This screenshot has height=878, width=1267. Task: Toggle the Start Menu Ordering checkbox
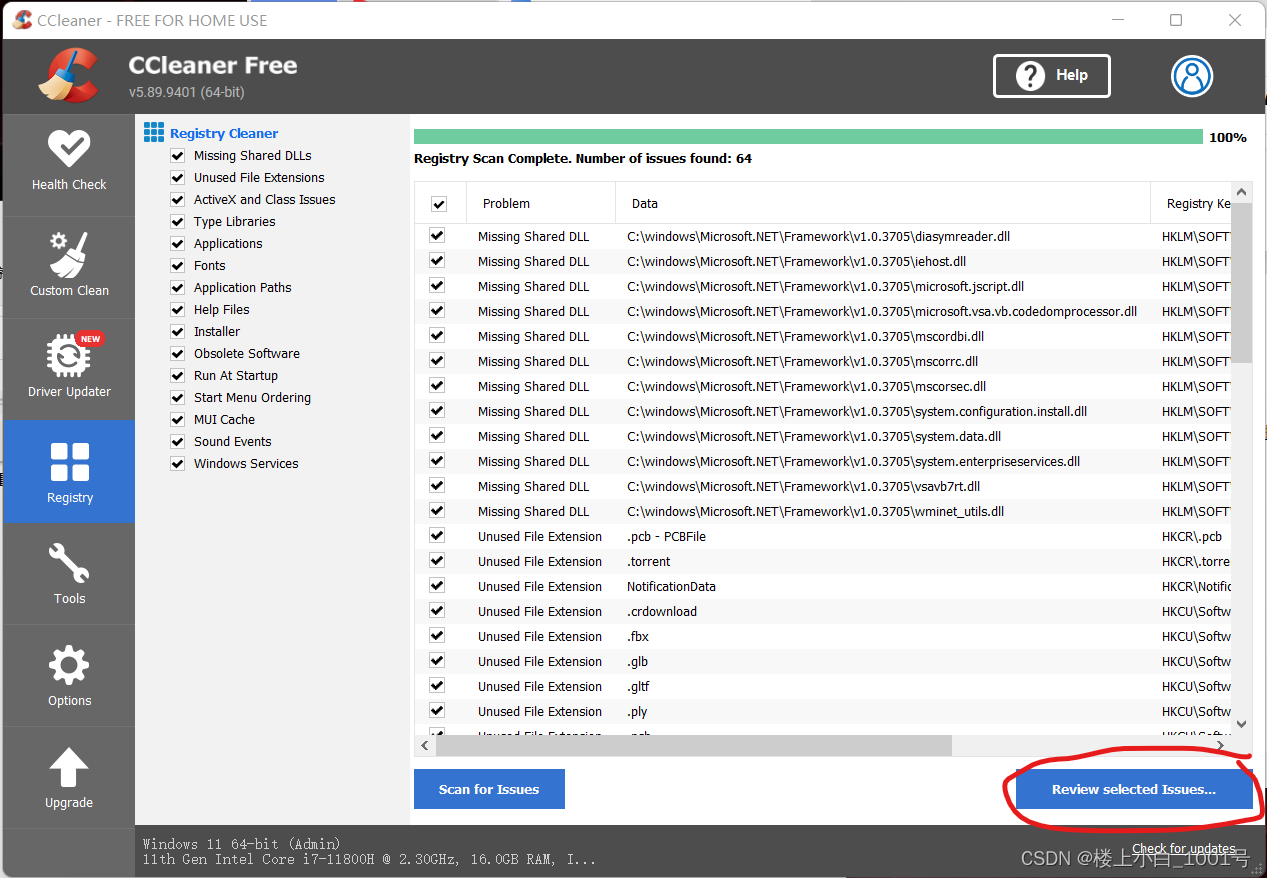(178, 398)
